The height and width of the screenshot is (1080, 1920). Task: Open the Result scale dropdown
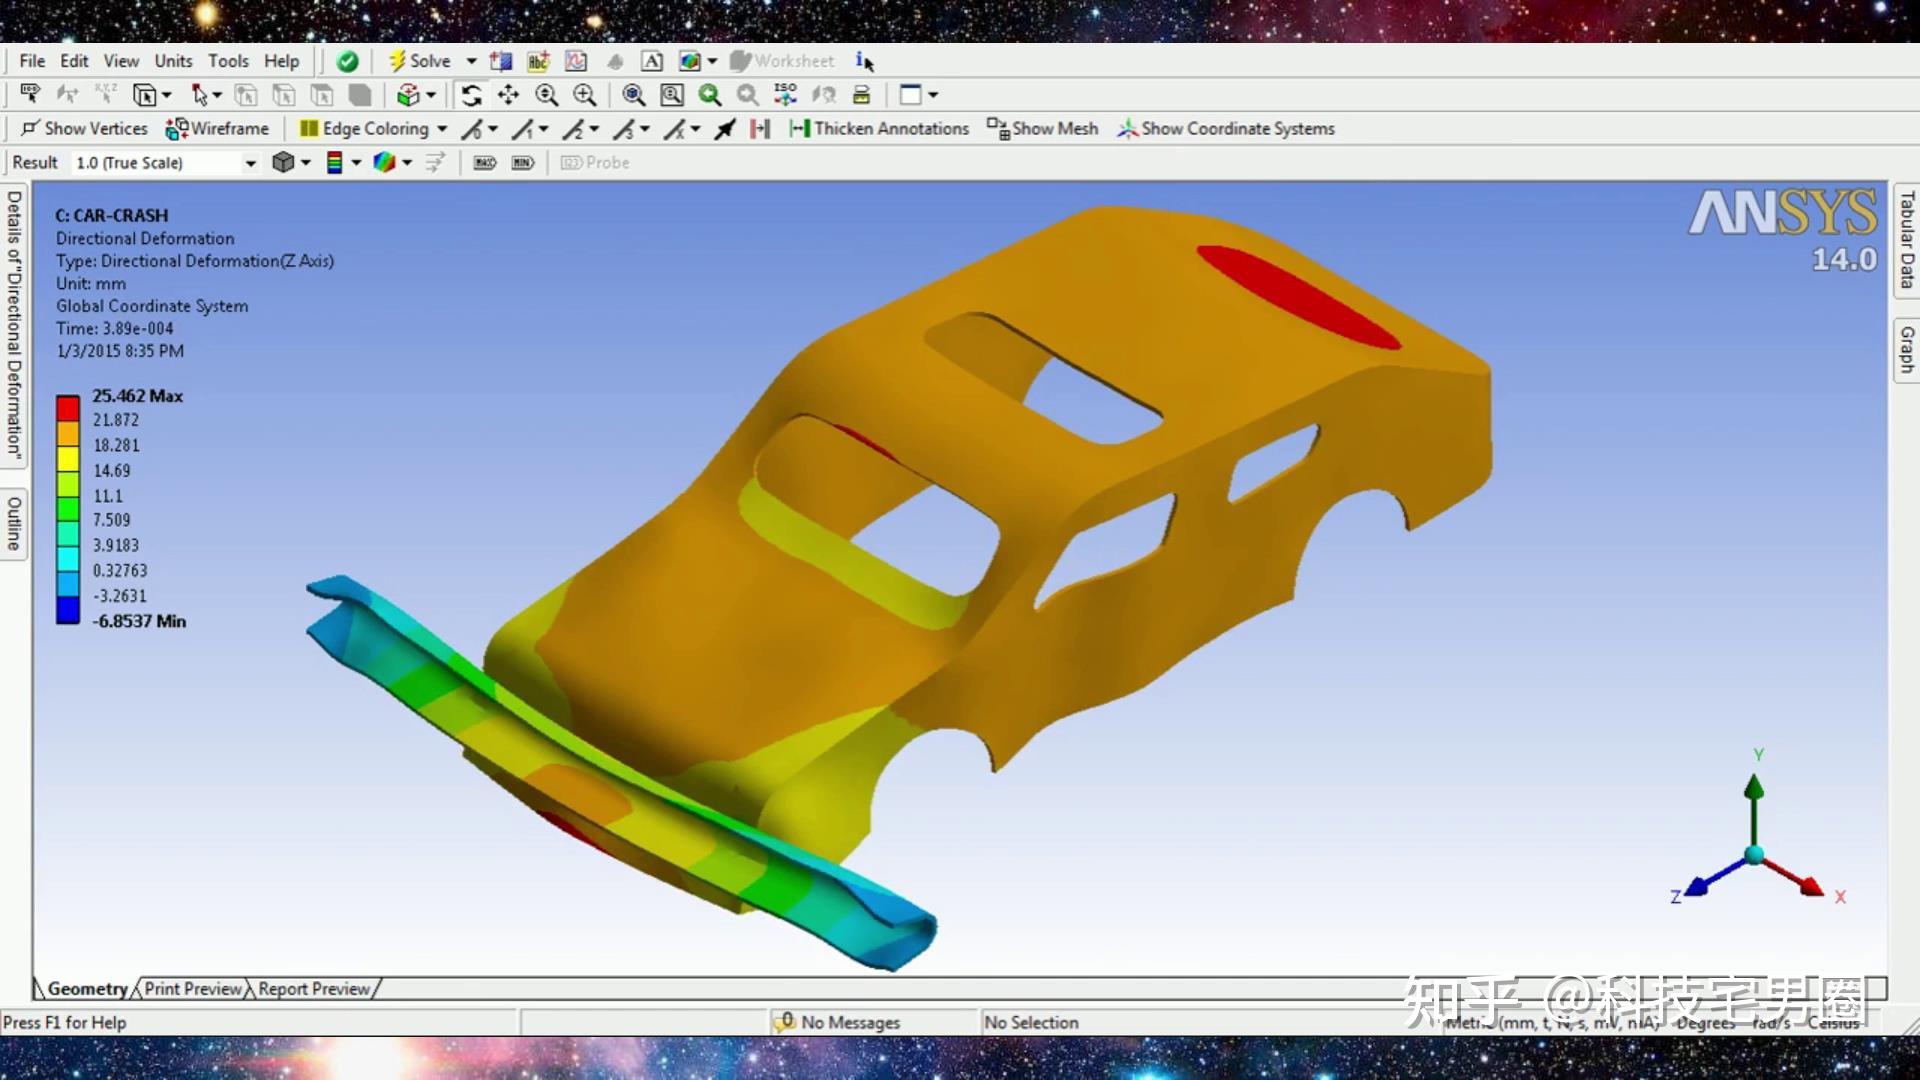250,163
